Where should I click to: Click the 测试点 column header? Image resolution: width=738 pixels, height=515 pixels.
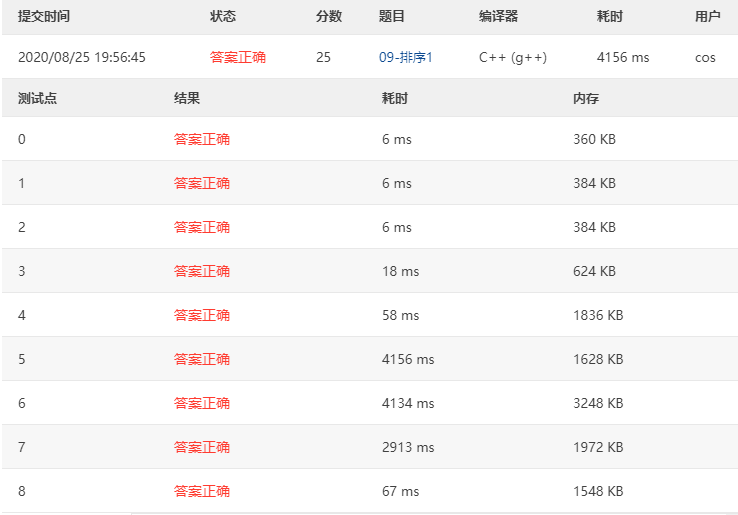pos(37,98)
